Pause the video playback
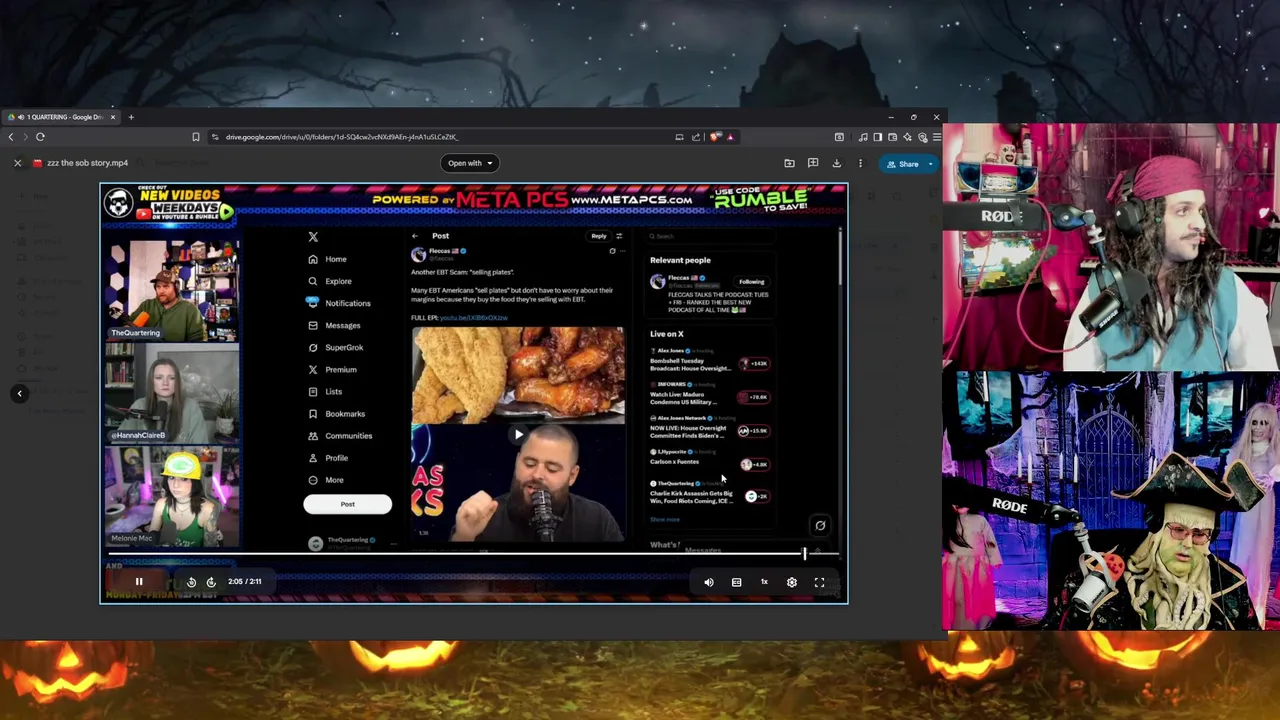The height and width of the screenshot is (720, 1280). tap(139, 581)
